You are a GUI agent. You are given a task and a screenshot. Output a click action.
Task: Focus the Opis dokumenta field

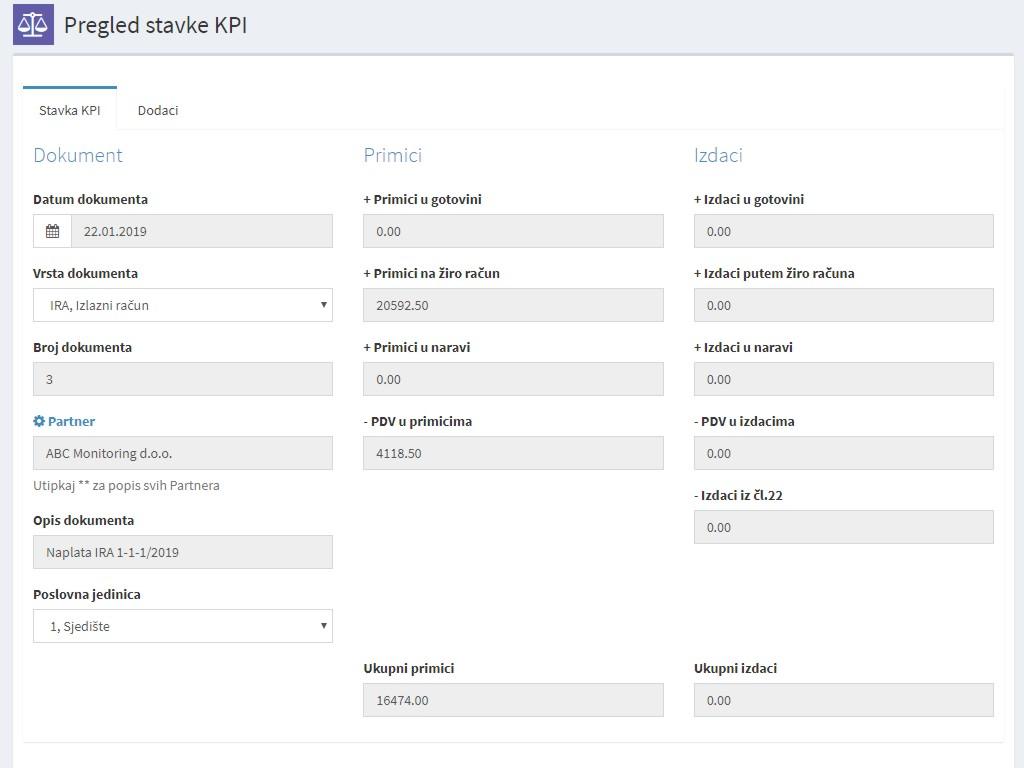[x=183, y=552]
